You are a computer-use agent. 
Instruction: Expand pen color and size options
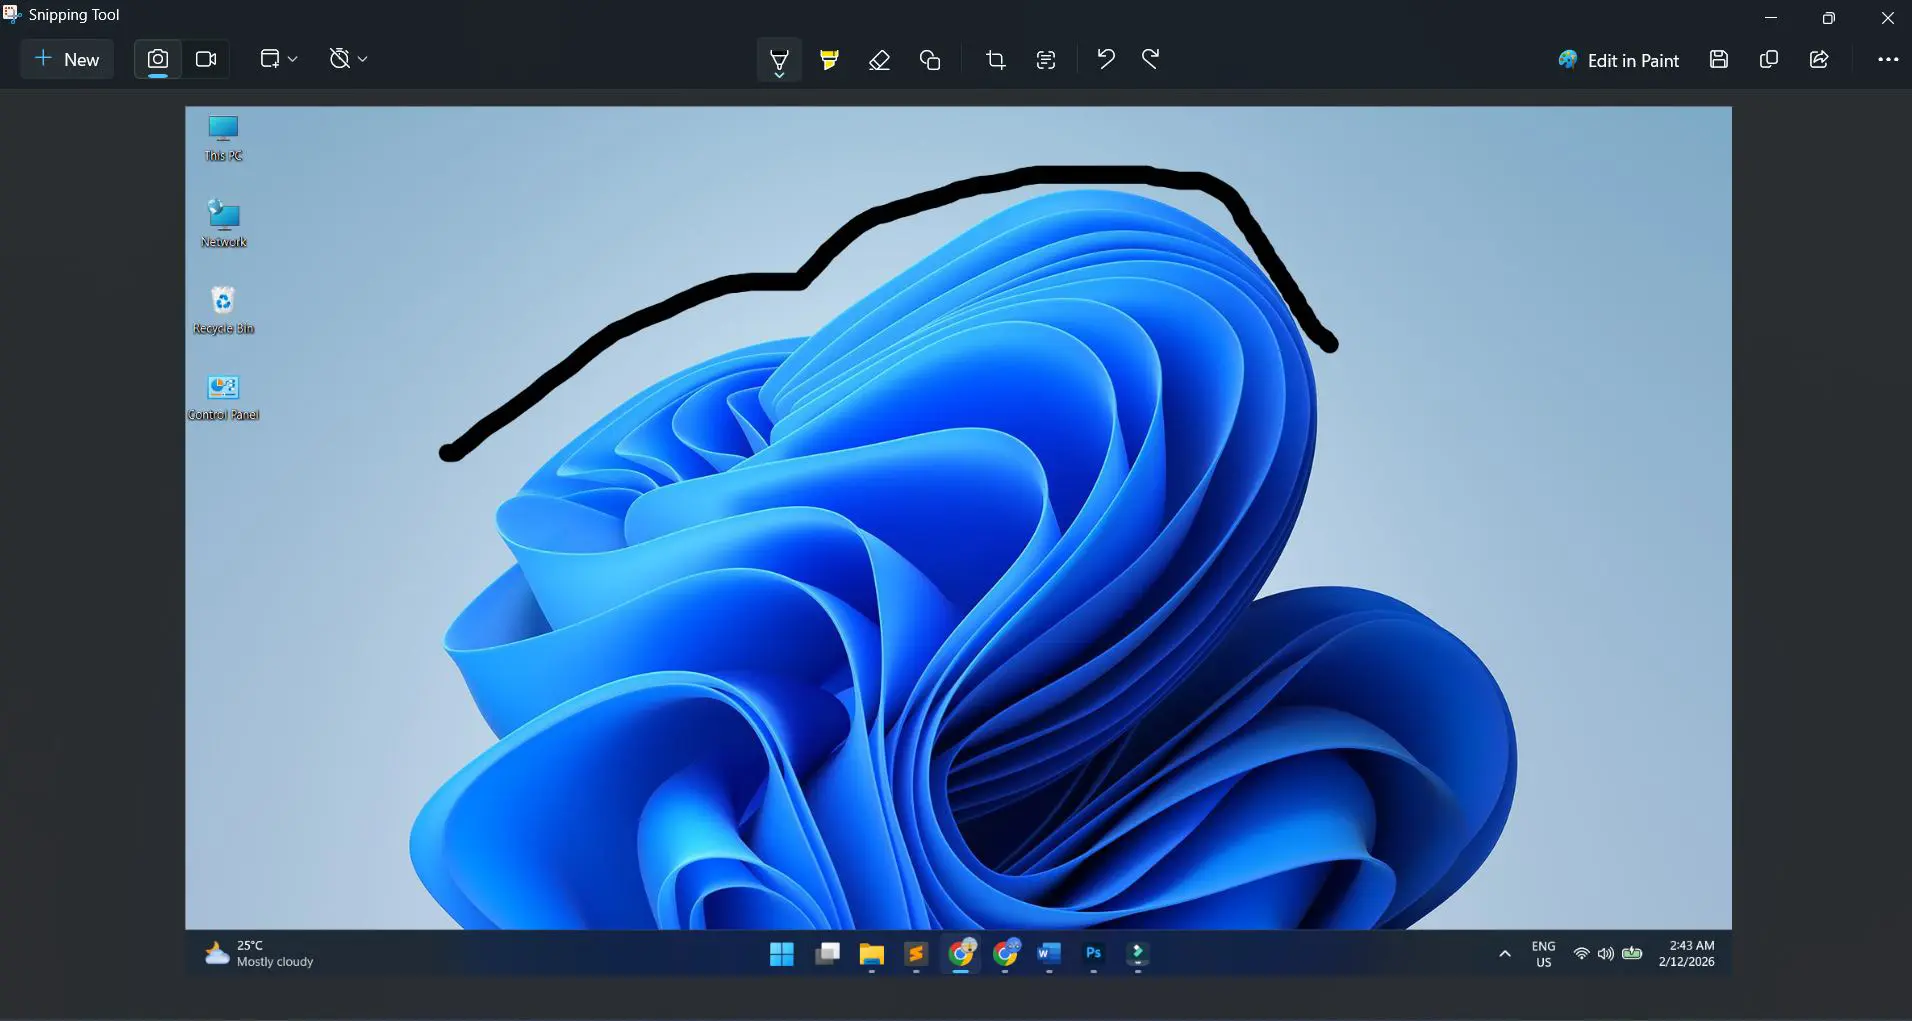(779, 74)
